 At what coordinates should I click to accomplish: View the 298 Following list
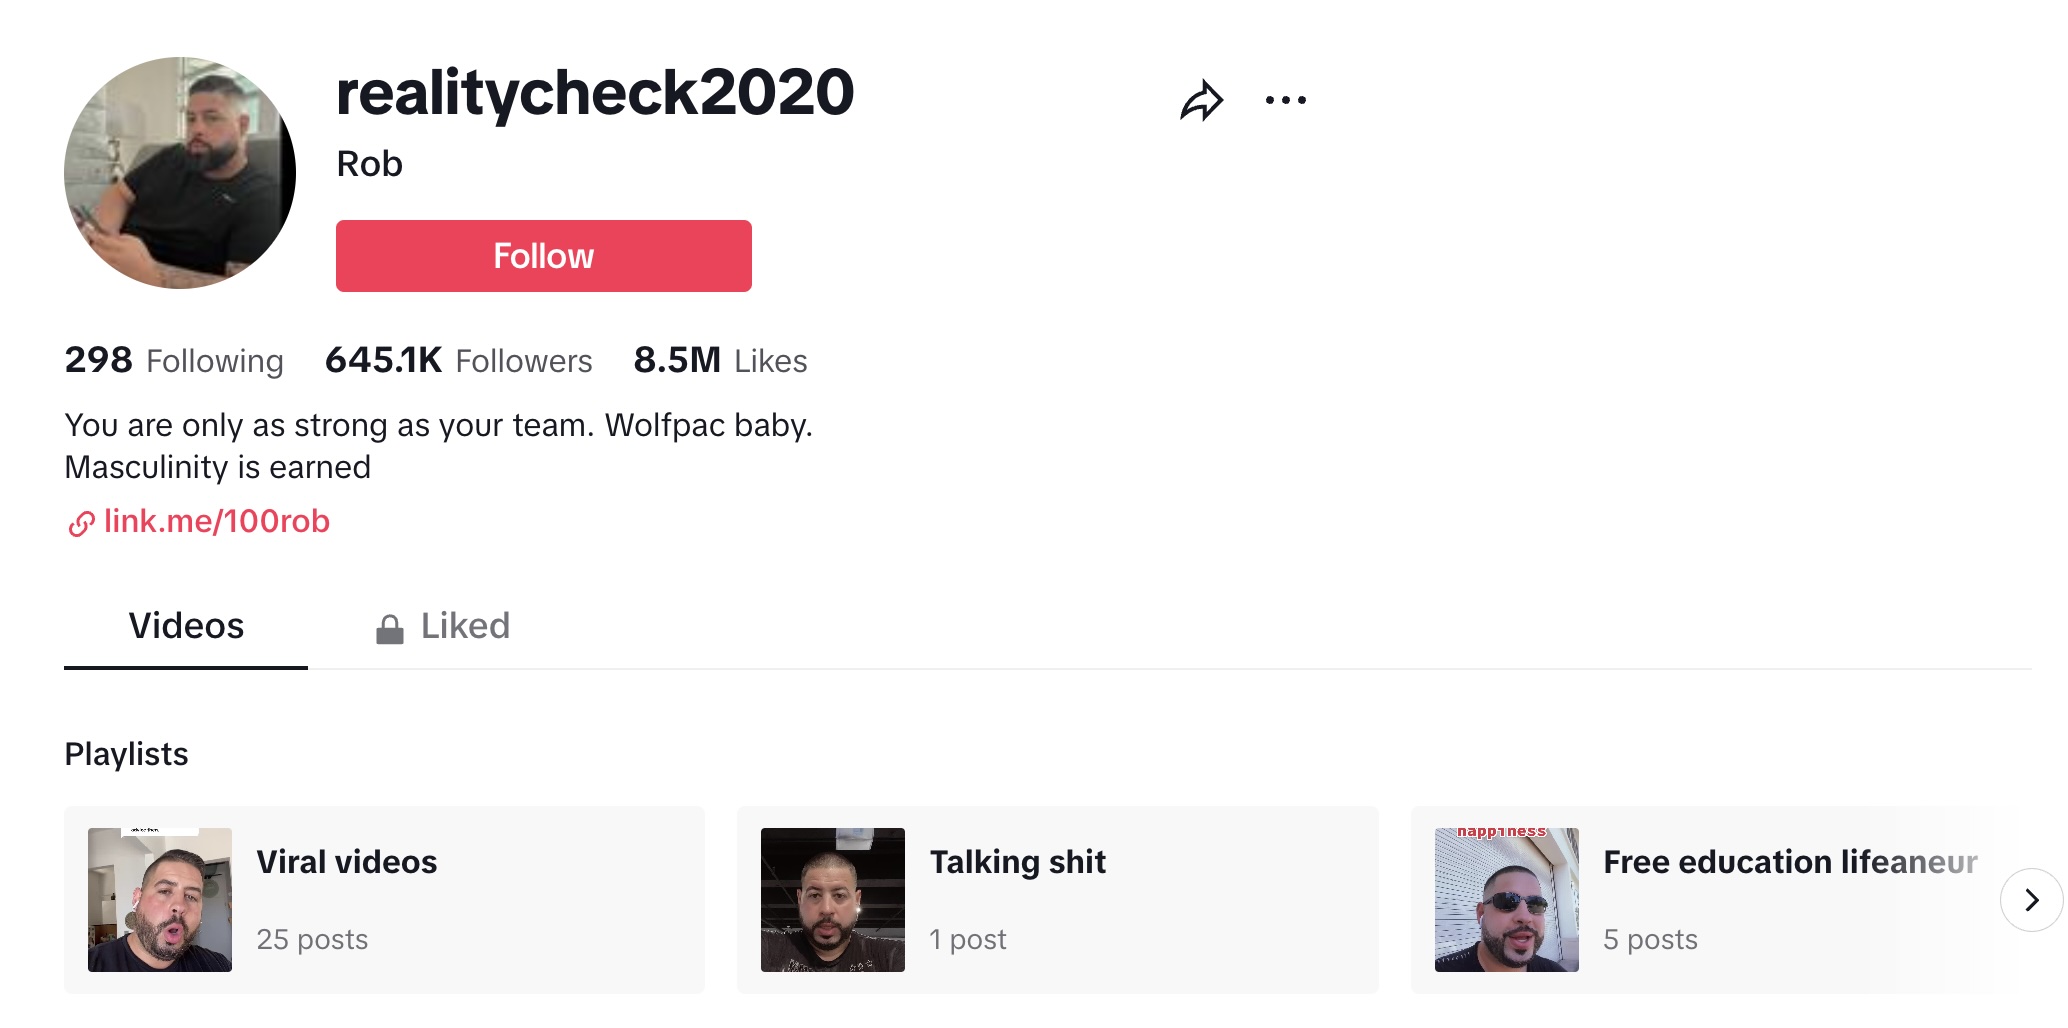click(x=174, y=361)
